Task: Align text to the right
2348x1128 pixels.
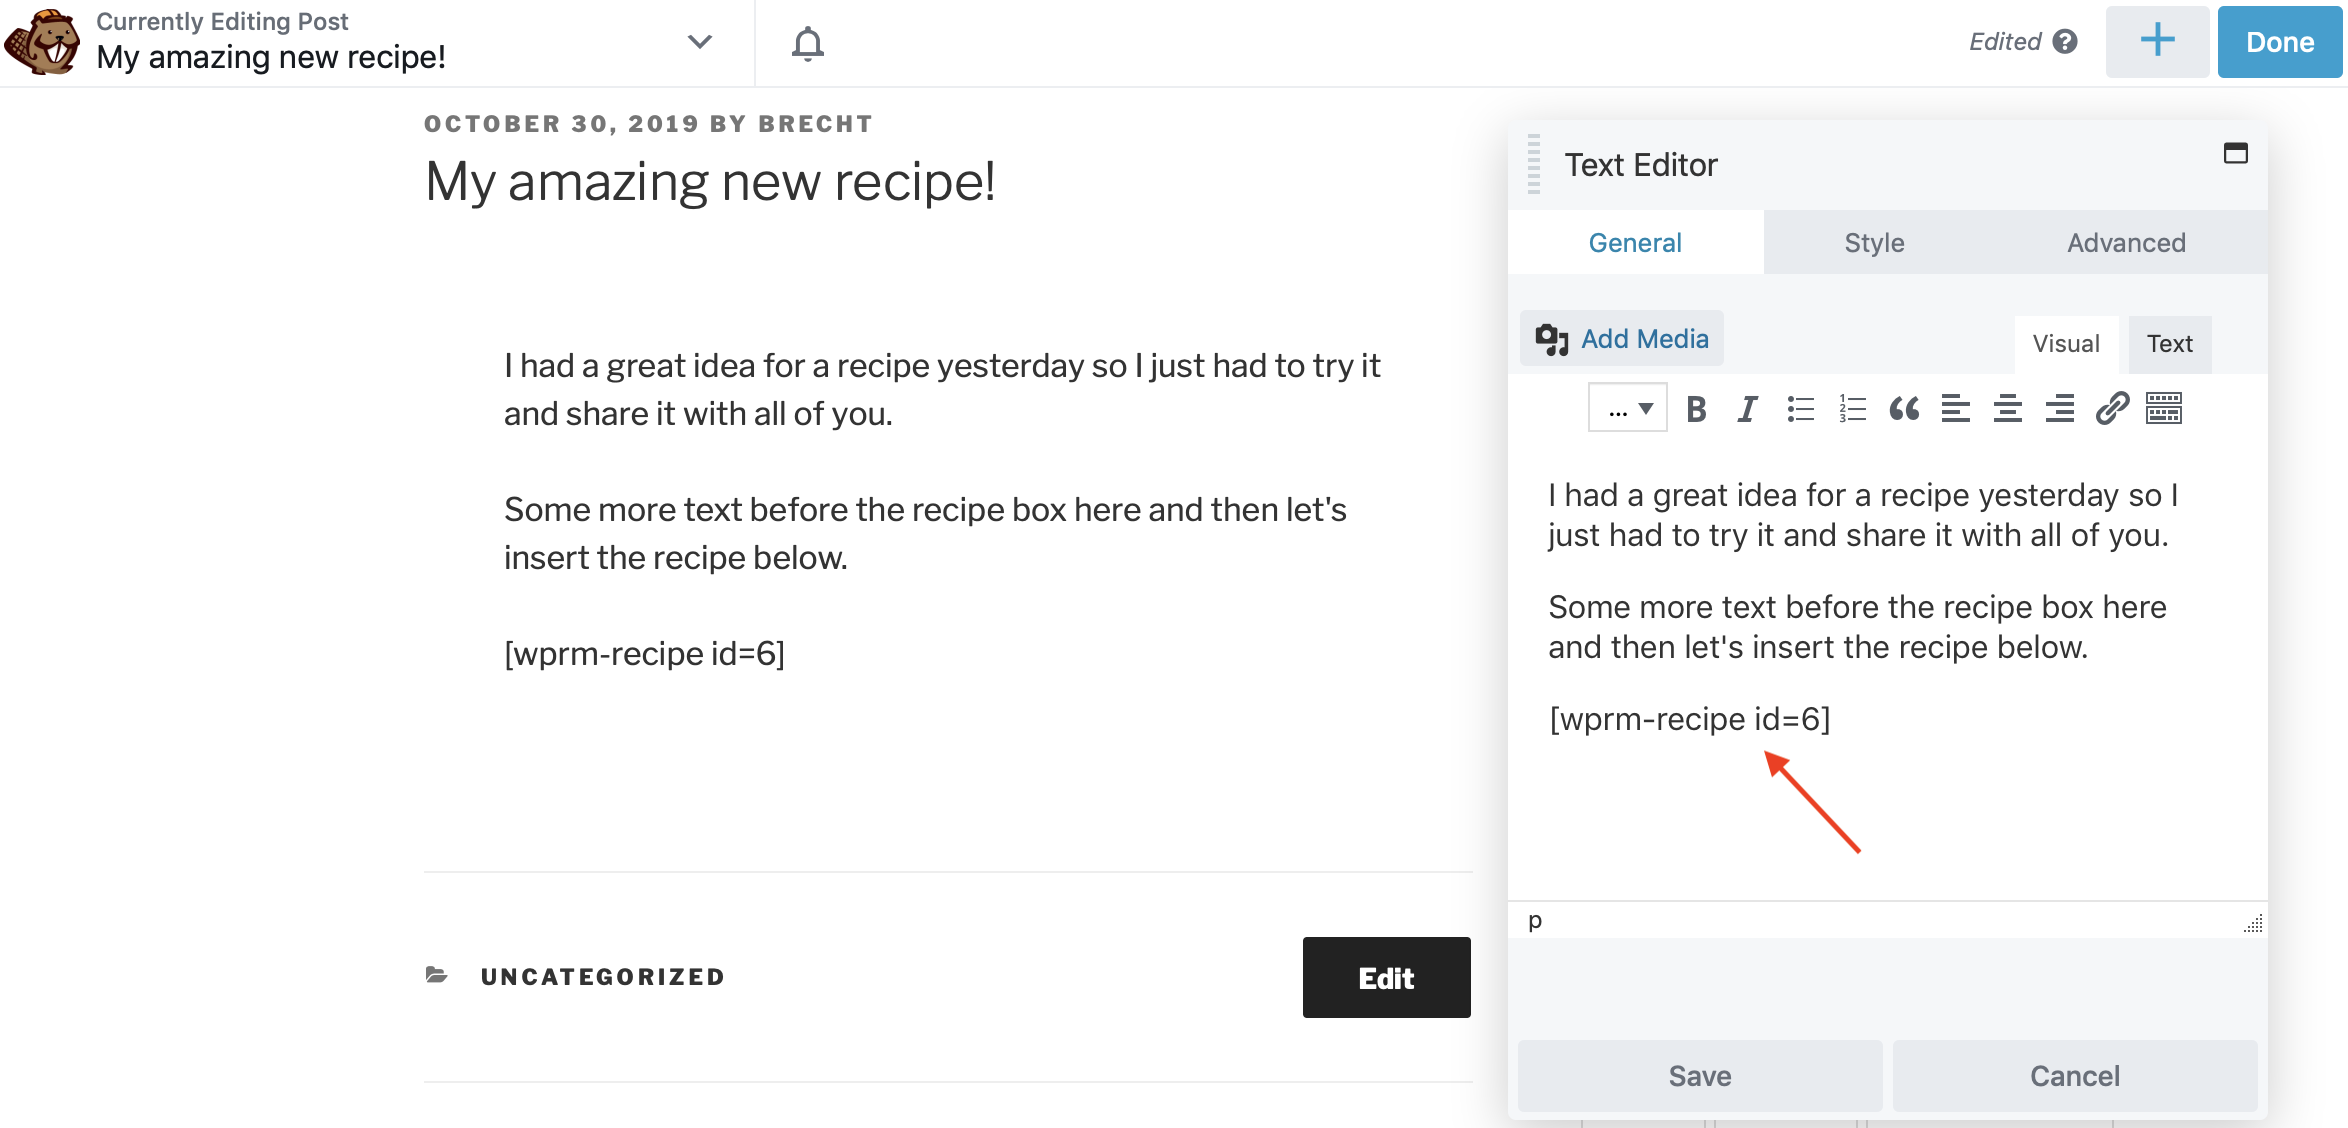Action: [x=2060, y=409]
